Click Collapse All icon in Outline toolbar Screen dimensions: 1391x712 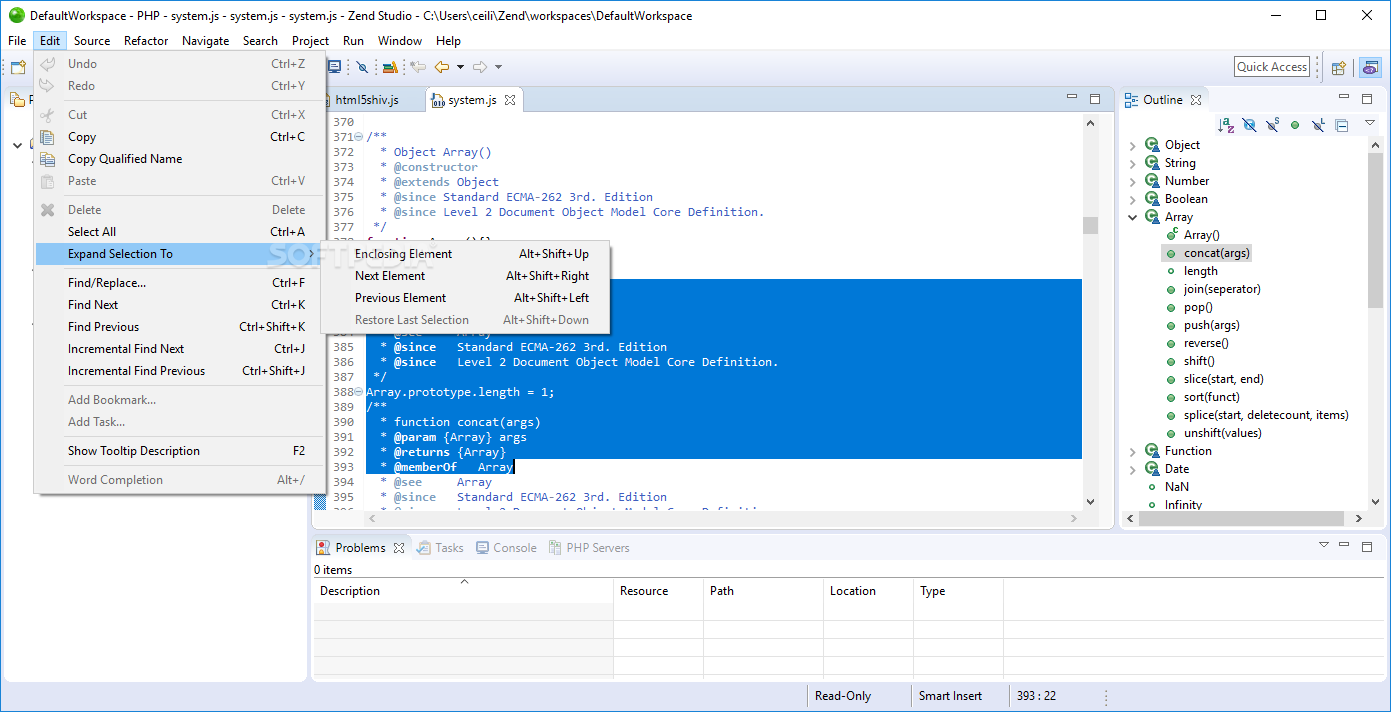tap(1342, 125)
